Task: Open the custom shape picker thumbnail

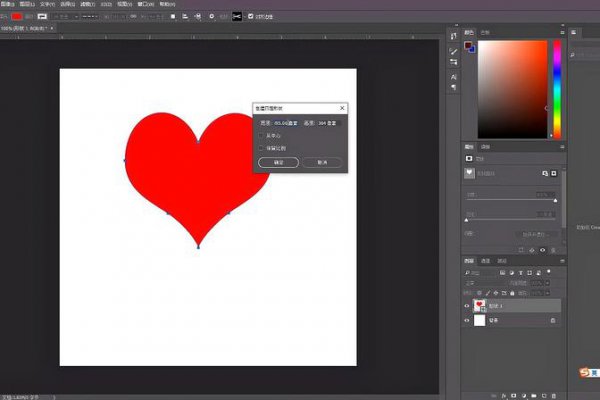Action: [x=237, y=16]
